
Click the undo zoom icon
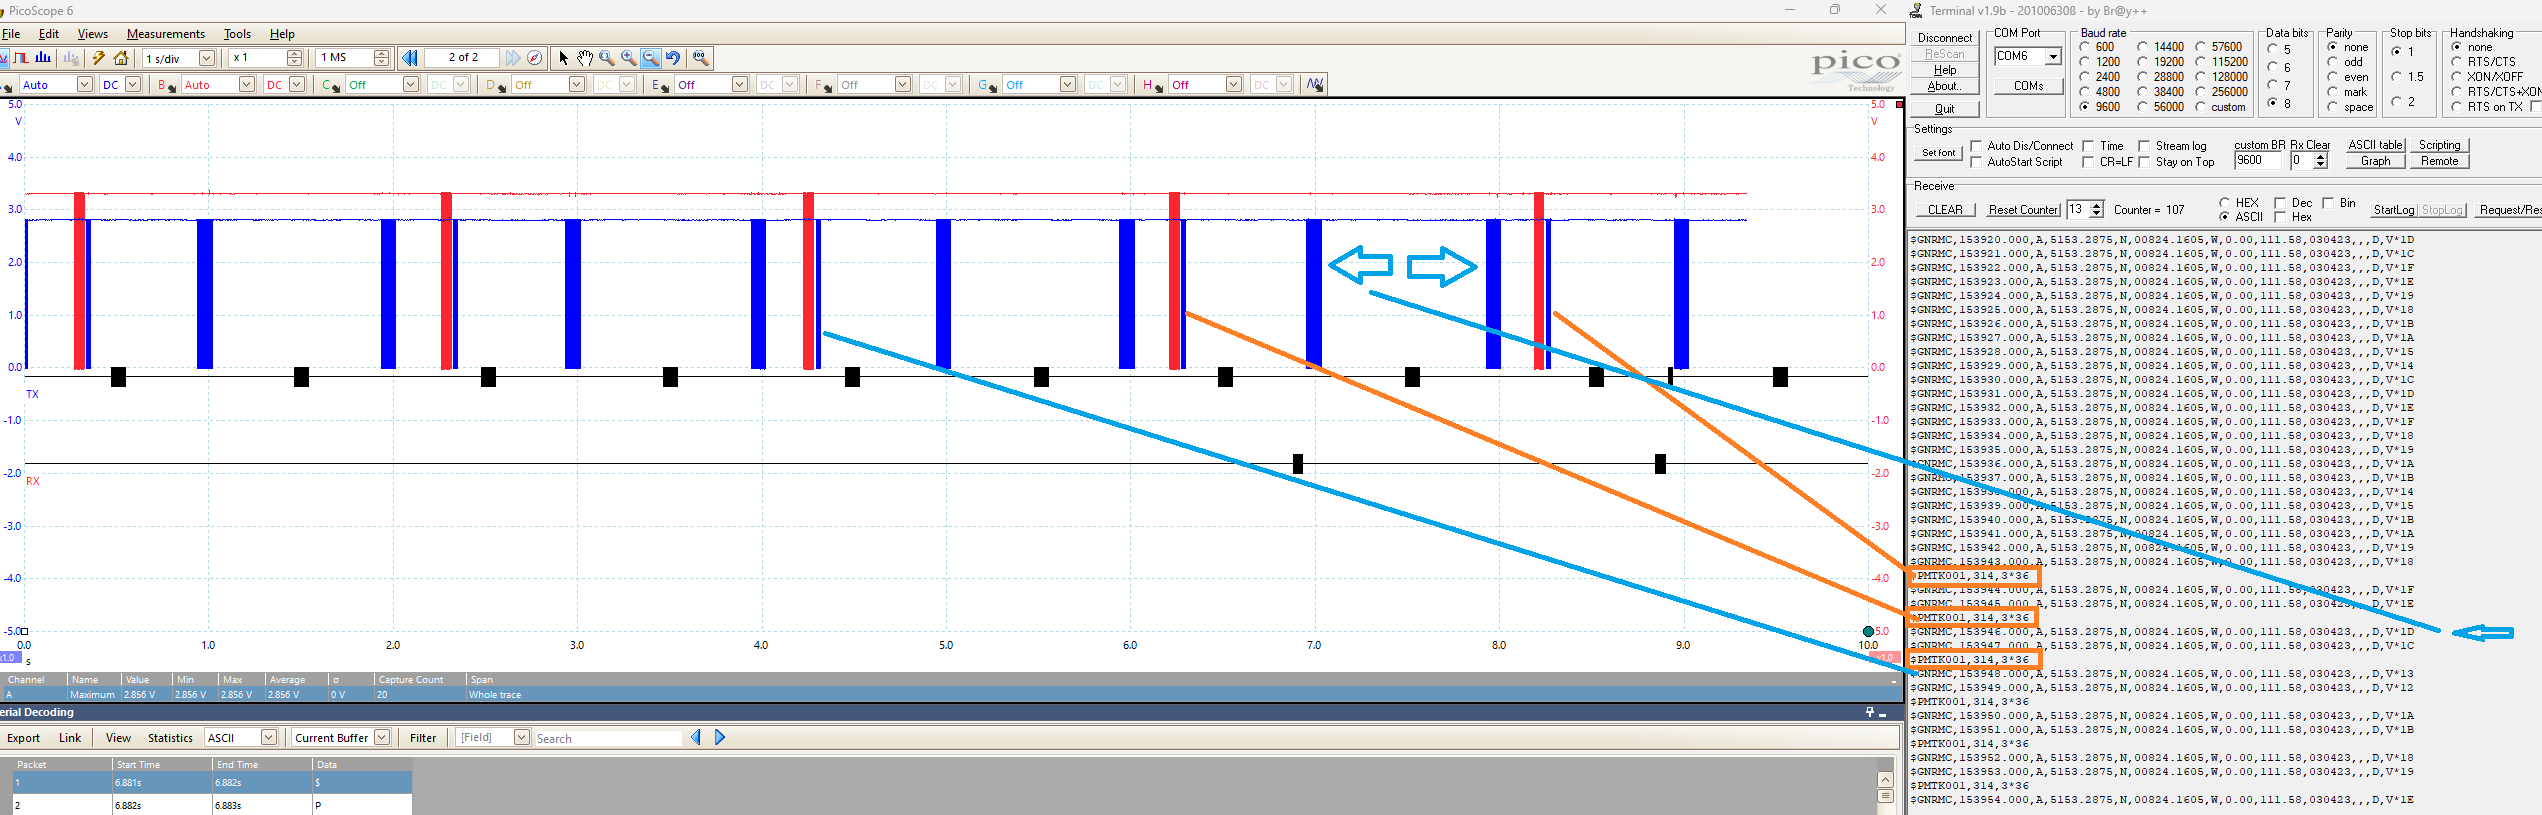(673, 58)
